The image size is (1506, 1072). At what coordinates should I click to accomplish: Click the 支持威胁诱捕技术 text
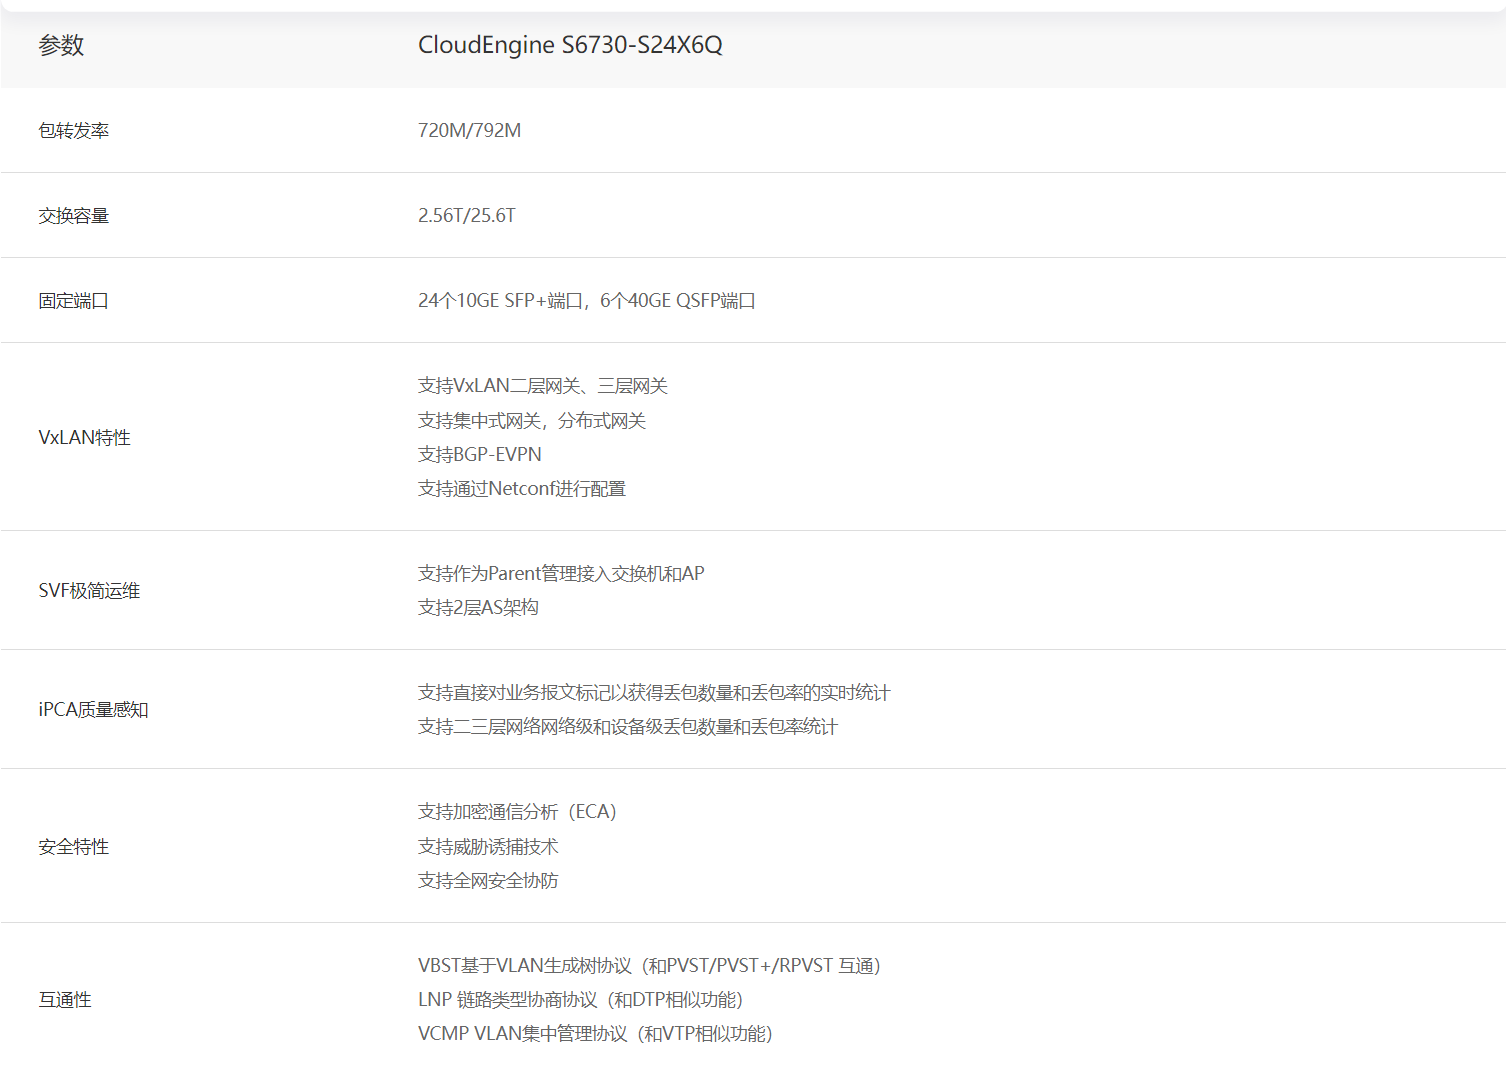[x=487, y=847]
